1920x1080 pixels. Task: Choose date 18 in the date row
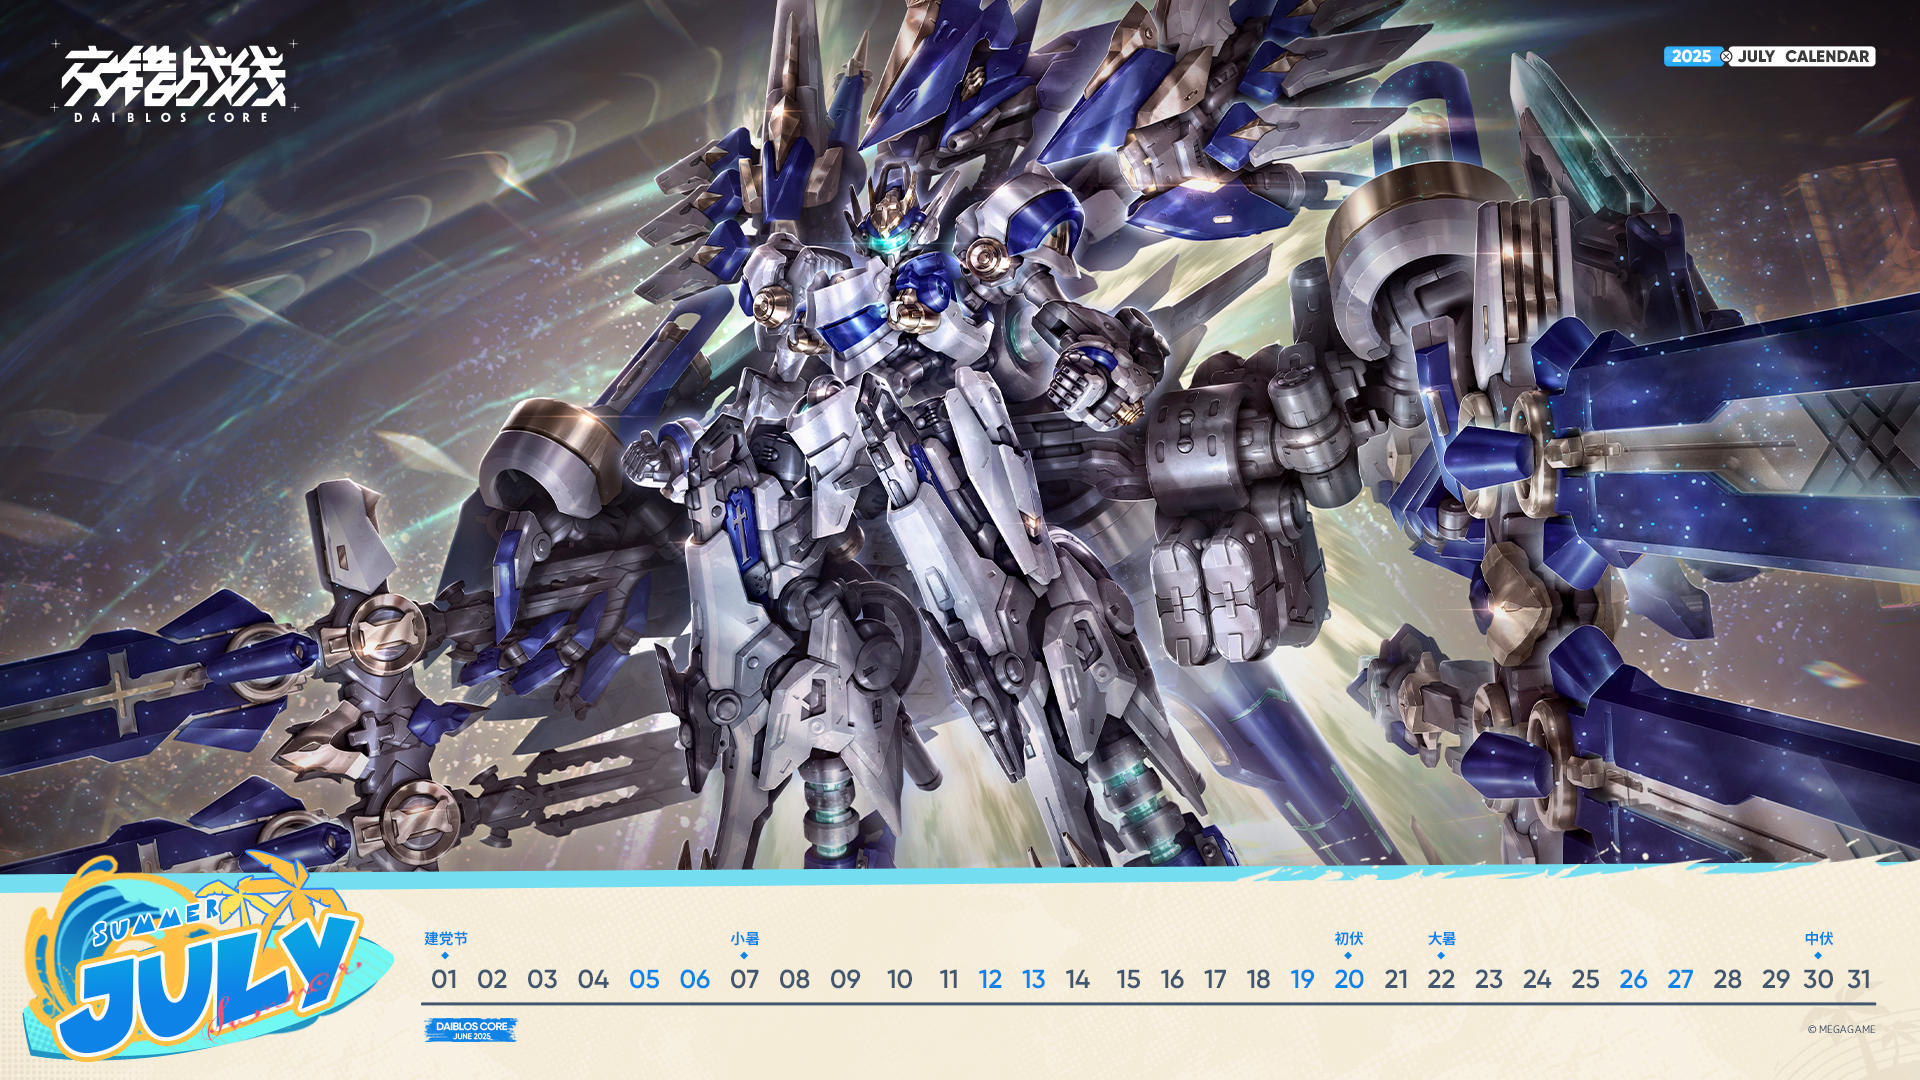[x=1258, y=979]
